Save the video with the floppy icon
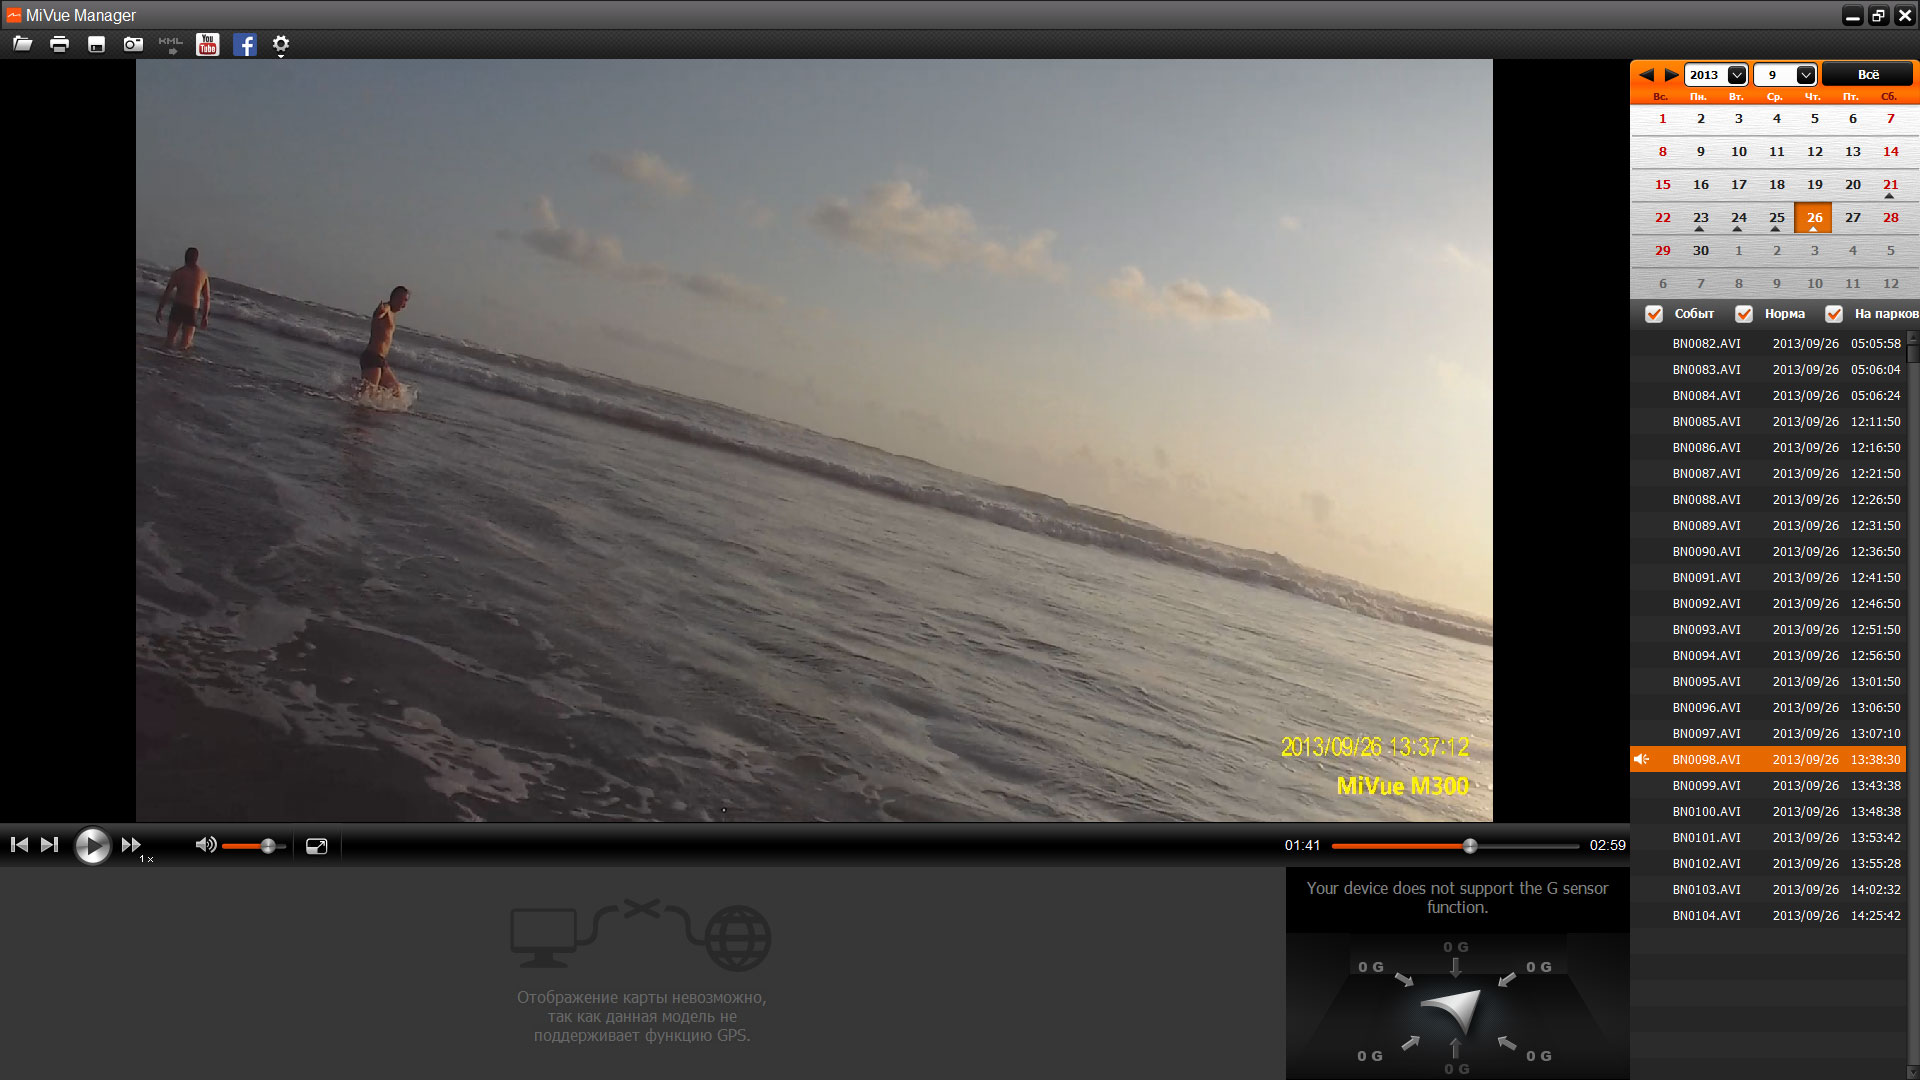This screenshot has width=1920, height=1080. (96, 44)
